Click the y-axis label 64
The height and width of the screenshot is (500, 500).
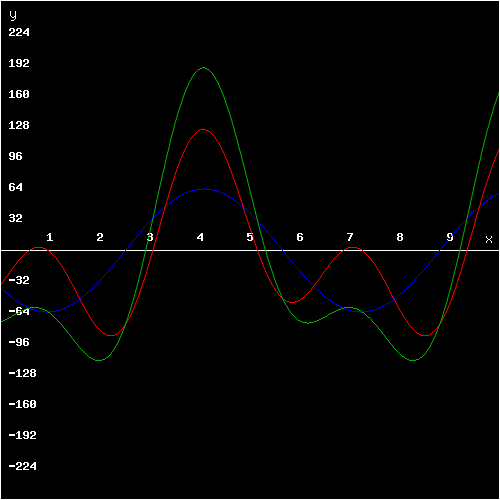point(15,187)
